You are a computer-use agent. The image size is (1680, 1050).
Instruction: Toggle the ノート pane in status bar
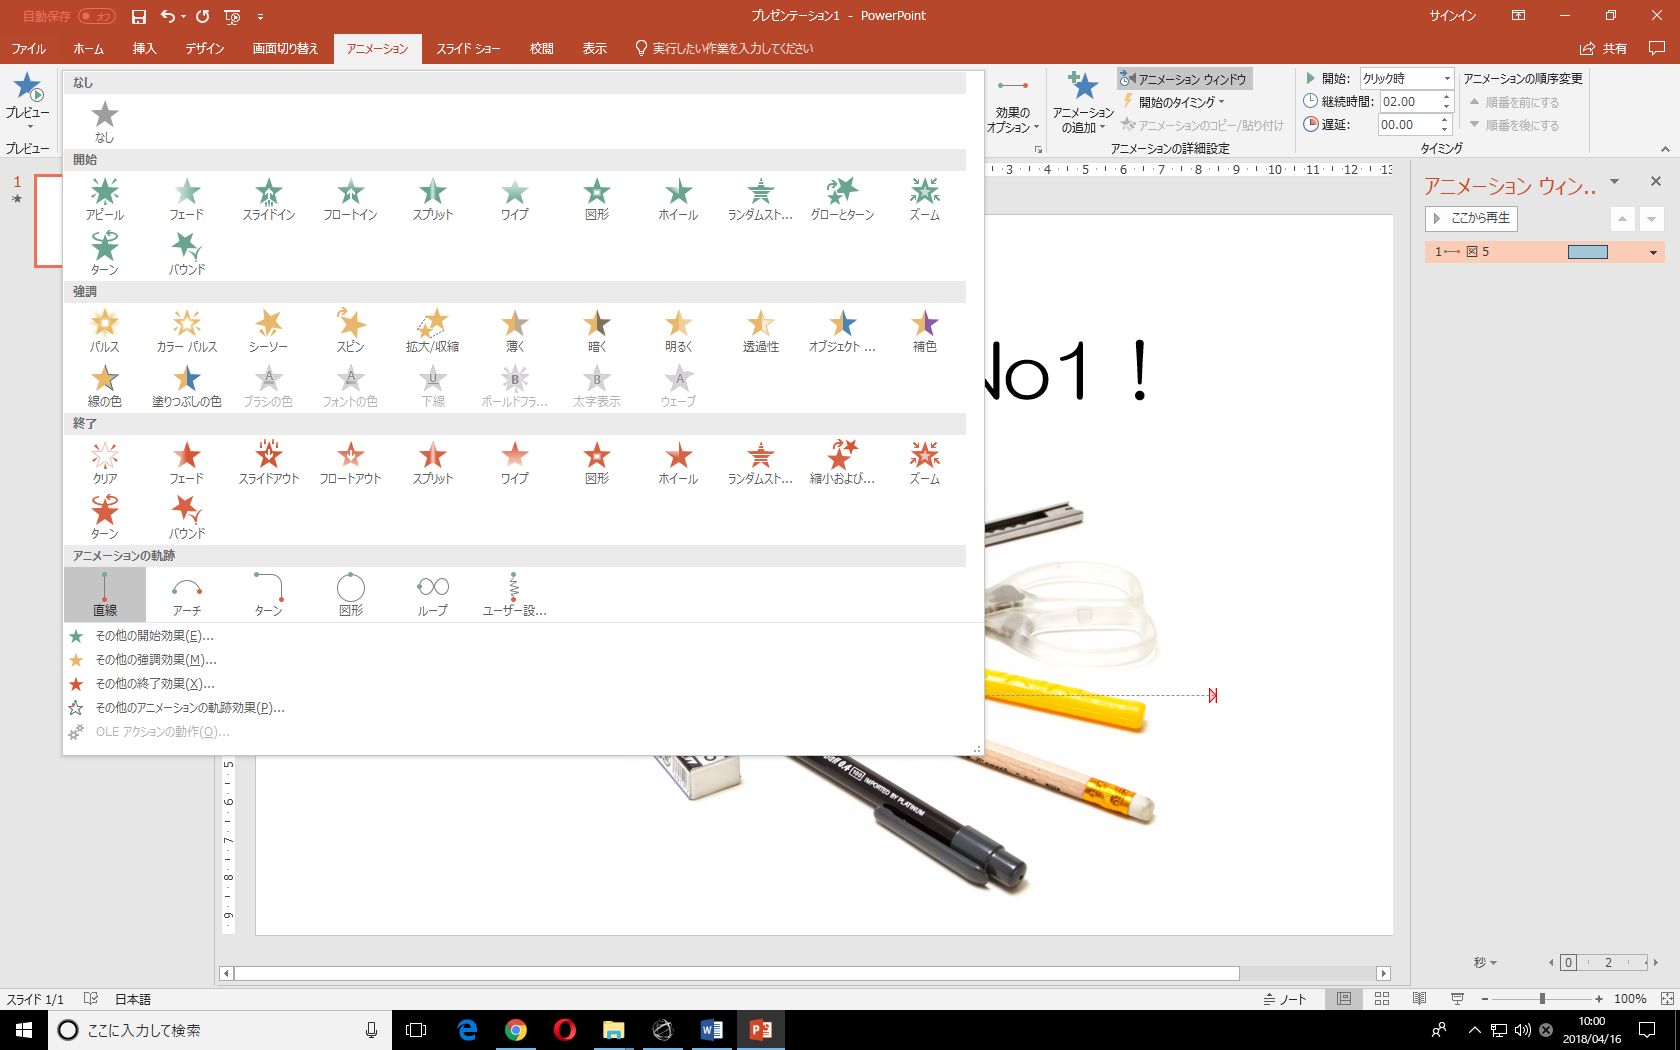[x=1285, y=999]
